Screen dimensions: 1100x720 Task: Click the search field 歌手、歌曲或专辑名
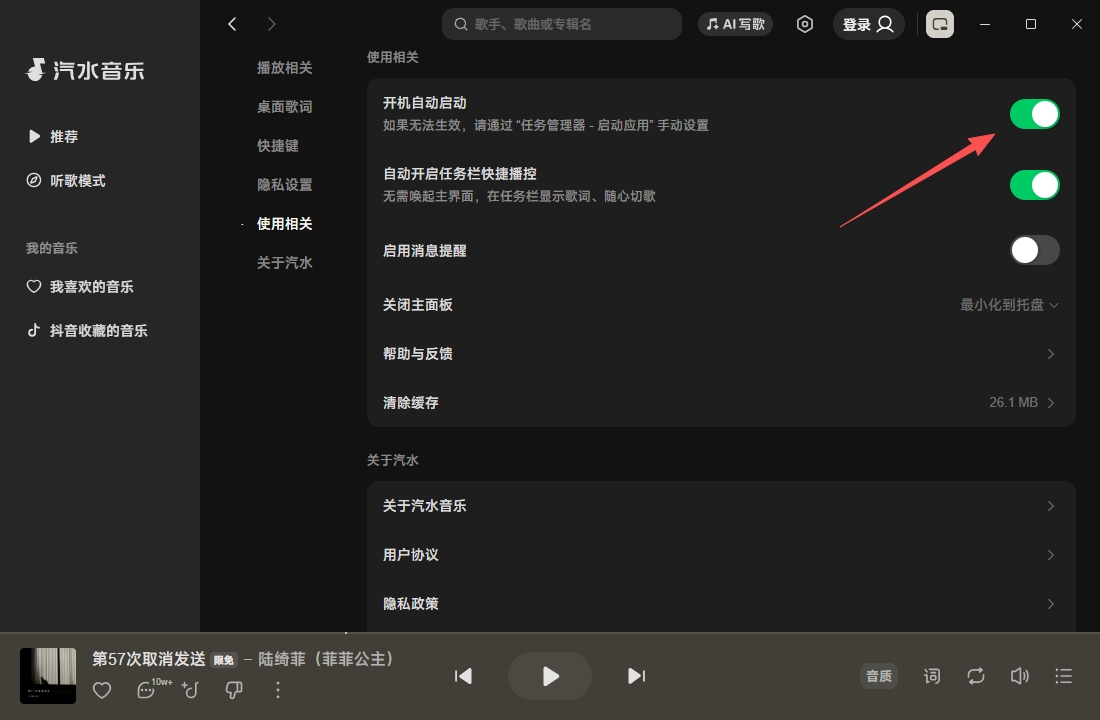pyautogui.click(x=561, y=24)
